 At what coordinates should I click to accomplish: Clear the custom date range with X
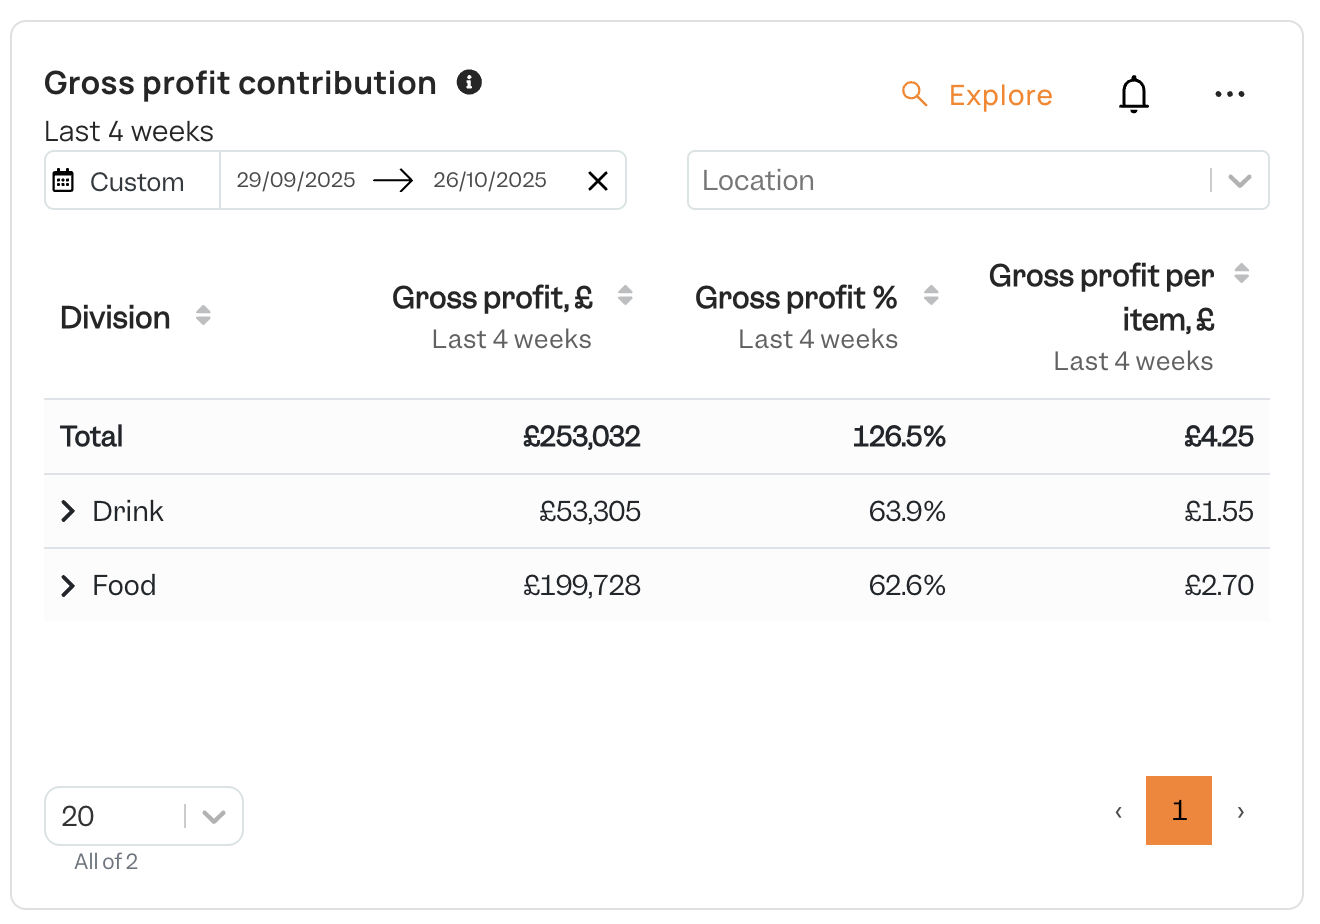tap(598, 181)
